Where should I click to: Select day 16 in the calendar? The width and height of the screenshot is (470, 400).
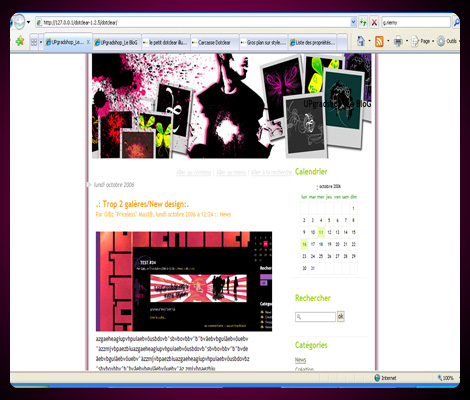(304, 244)
